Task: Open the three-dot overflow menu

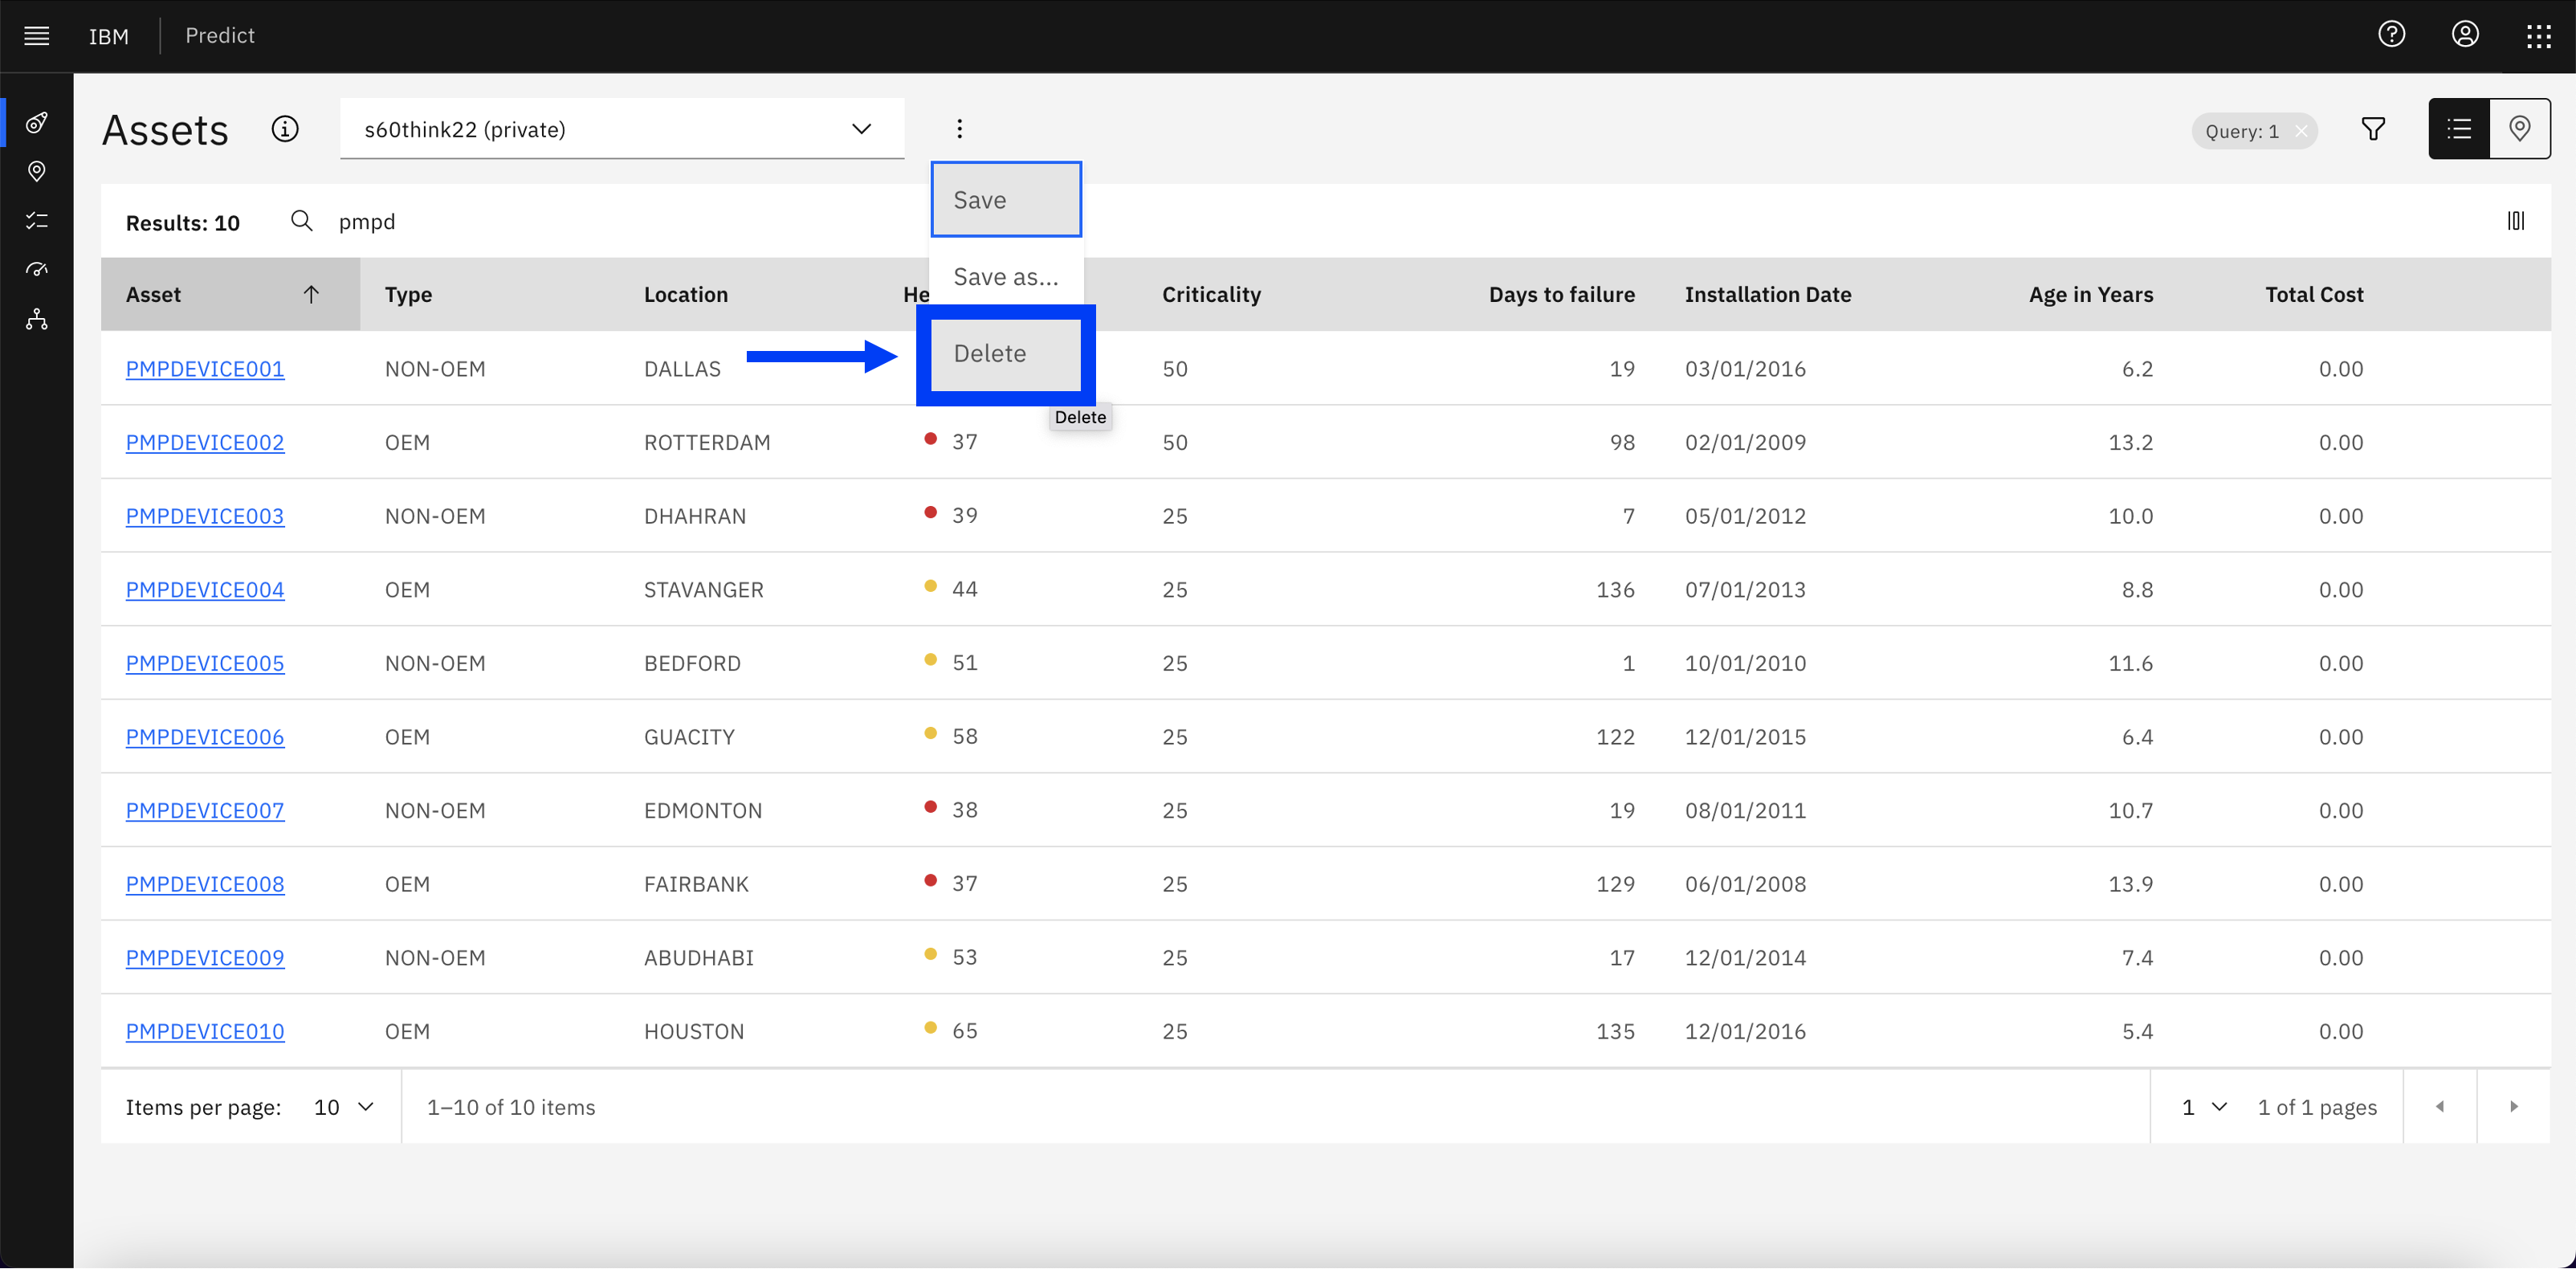Action: (959, 129)
